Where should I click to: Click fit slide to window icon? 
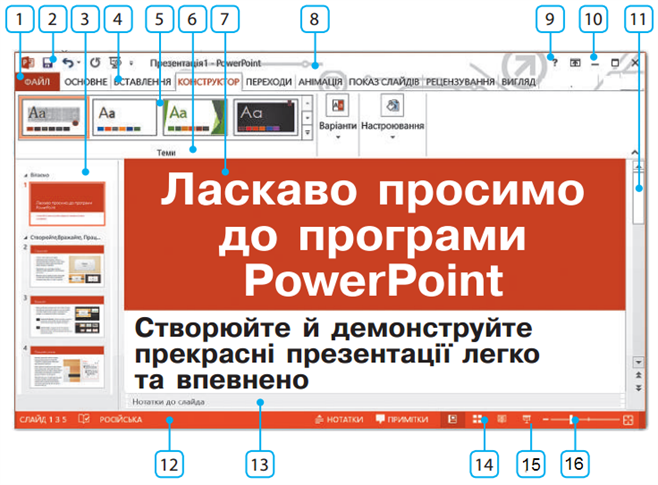click(x=628, y=421)
